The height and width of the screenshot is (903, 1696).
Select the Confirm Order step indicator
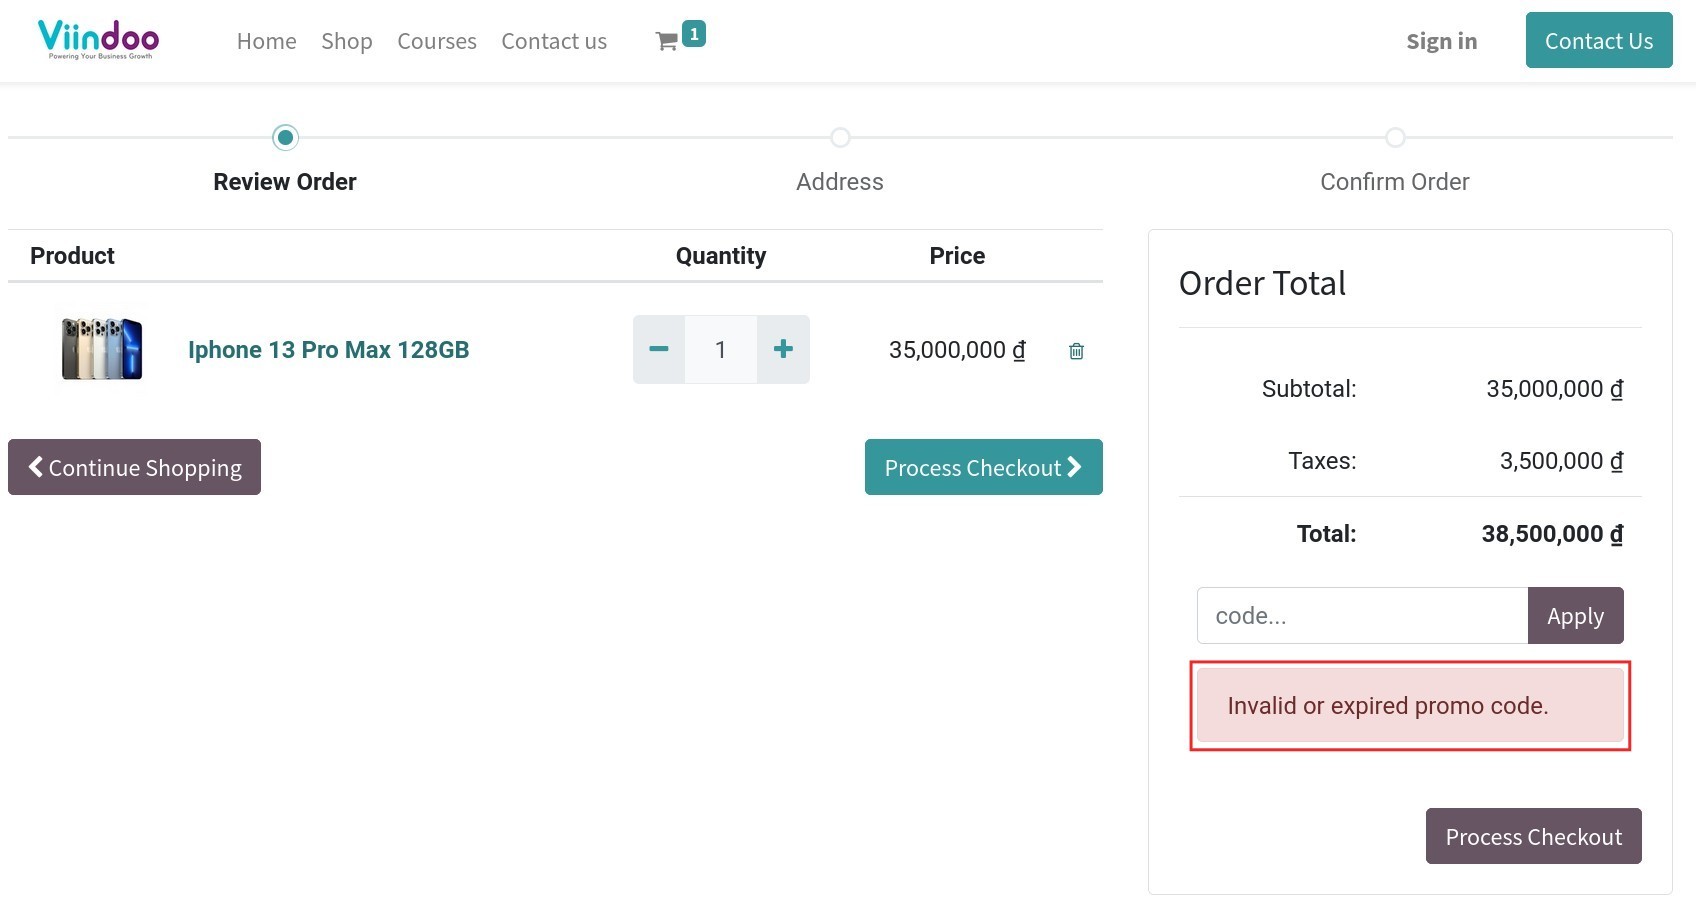pos(1394,138)
